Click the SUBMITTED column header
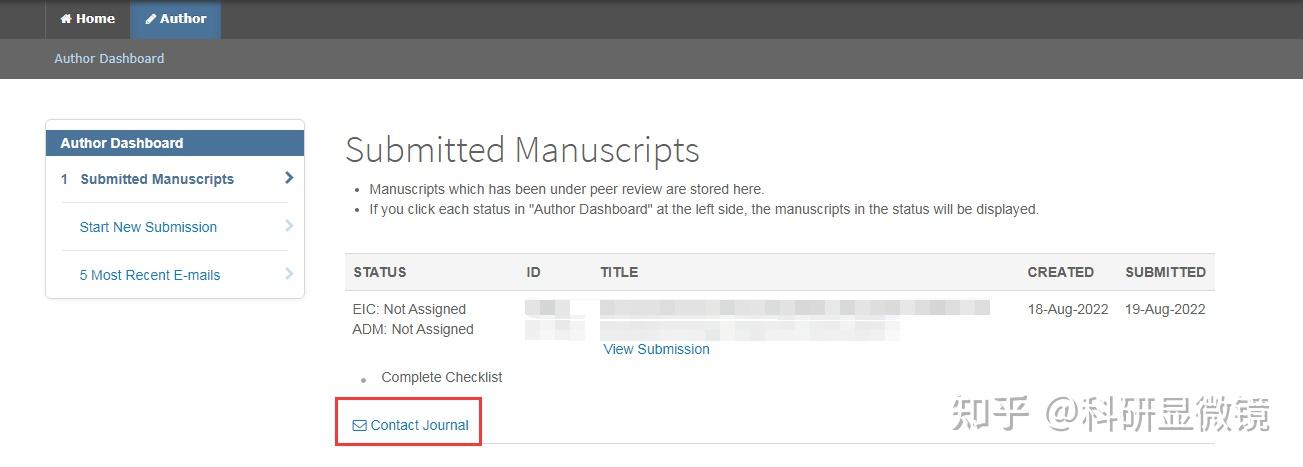 pos(1165,272)
